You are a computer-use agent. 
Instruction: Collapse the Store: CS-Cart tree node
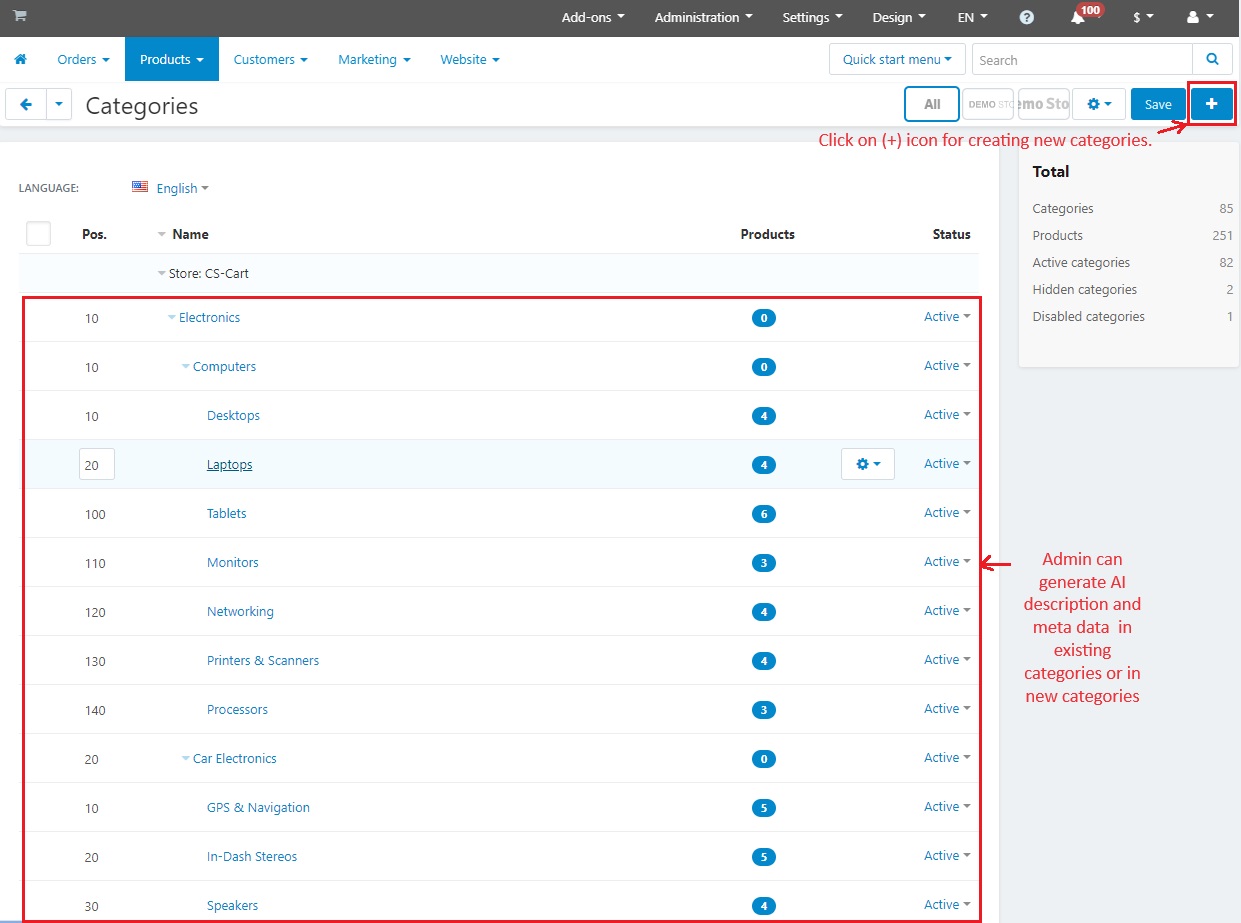pyautogui.click(x=162, y=273)
